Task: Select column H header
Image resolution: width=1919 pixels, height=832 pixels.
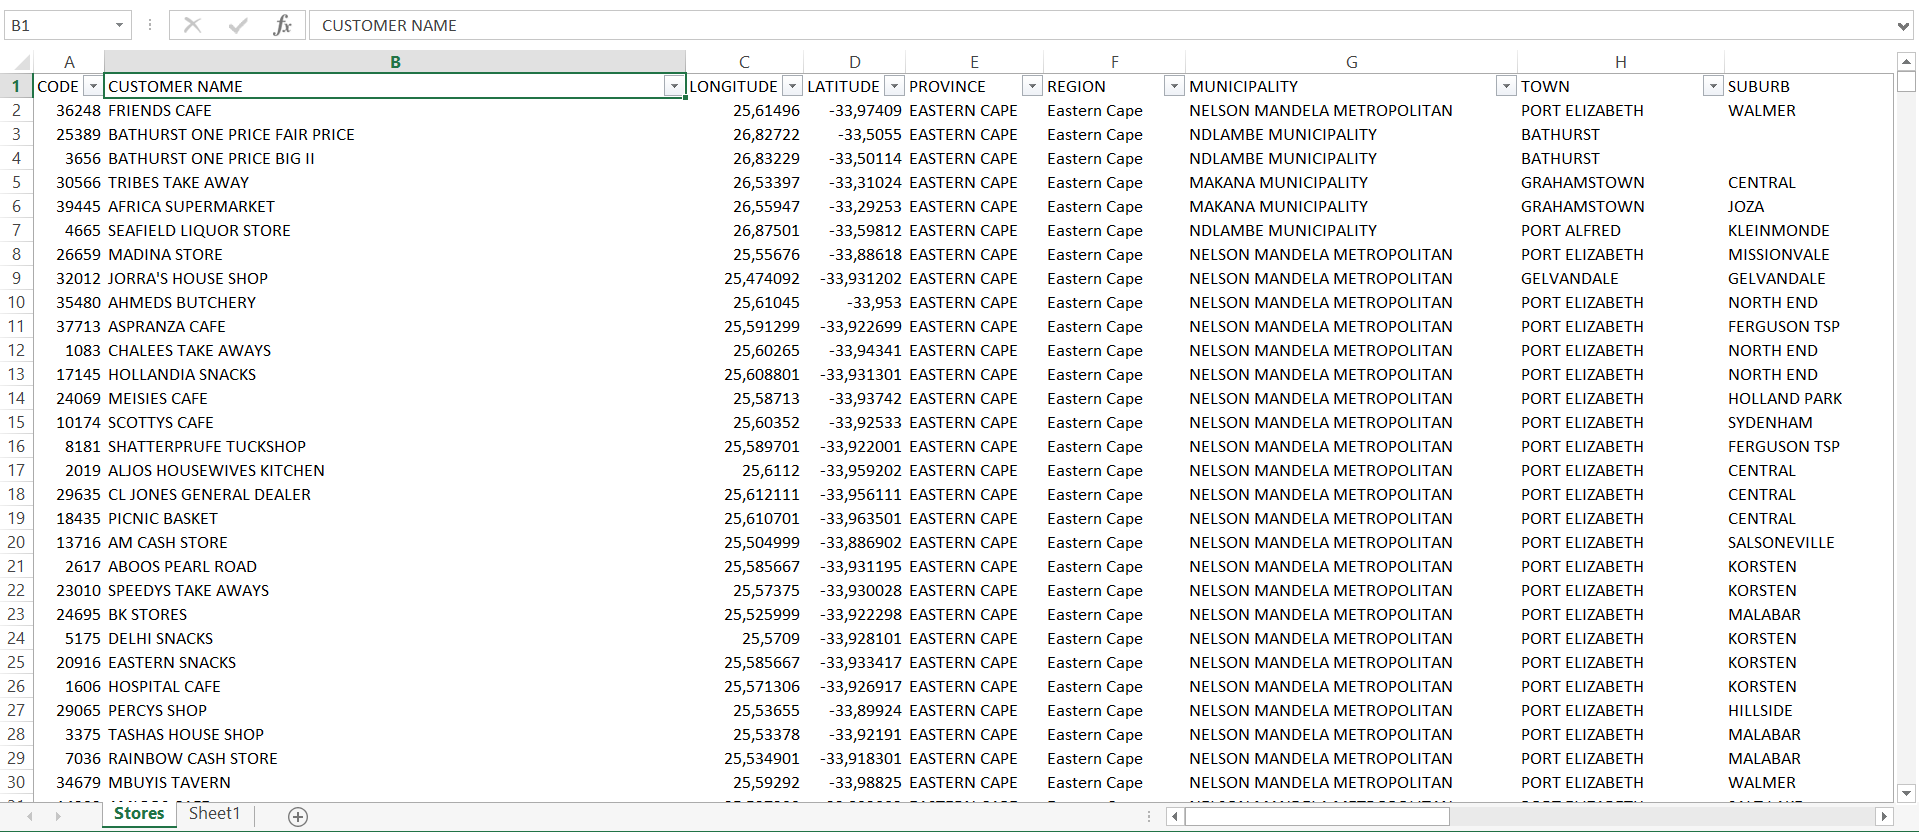Action: [1621, 62]
